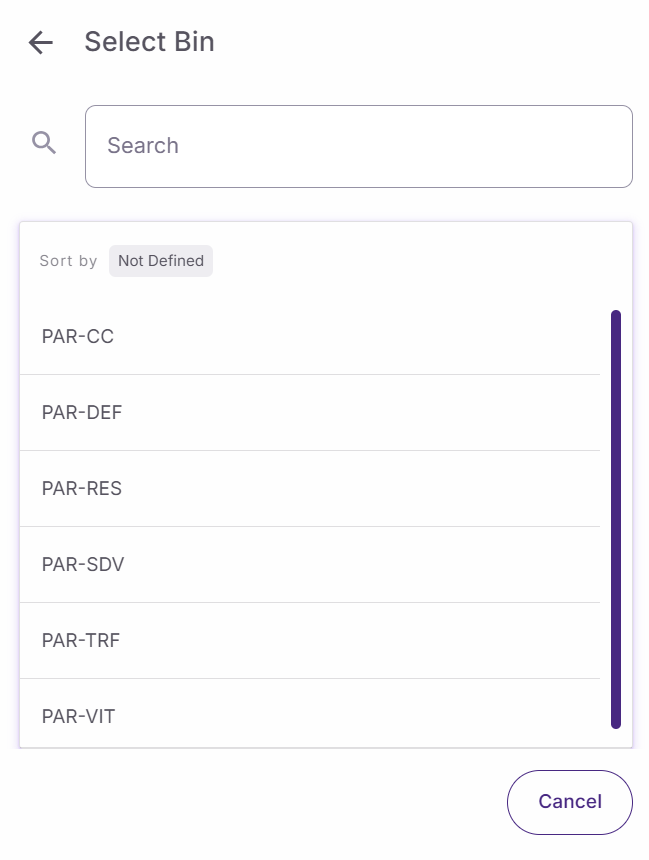This screenshot has height=860, width=649.
Task: Click the magnifying glass search icon
Action: 44,143
